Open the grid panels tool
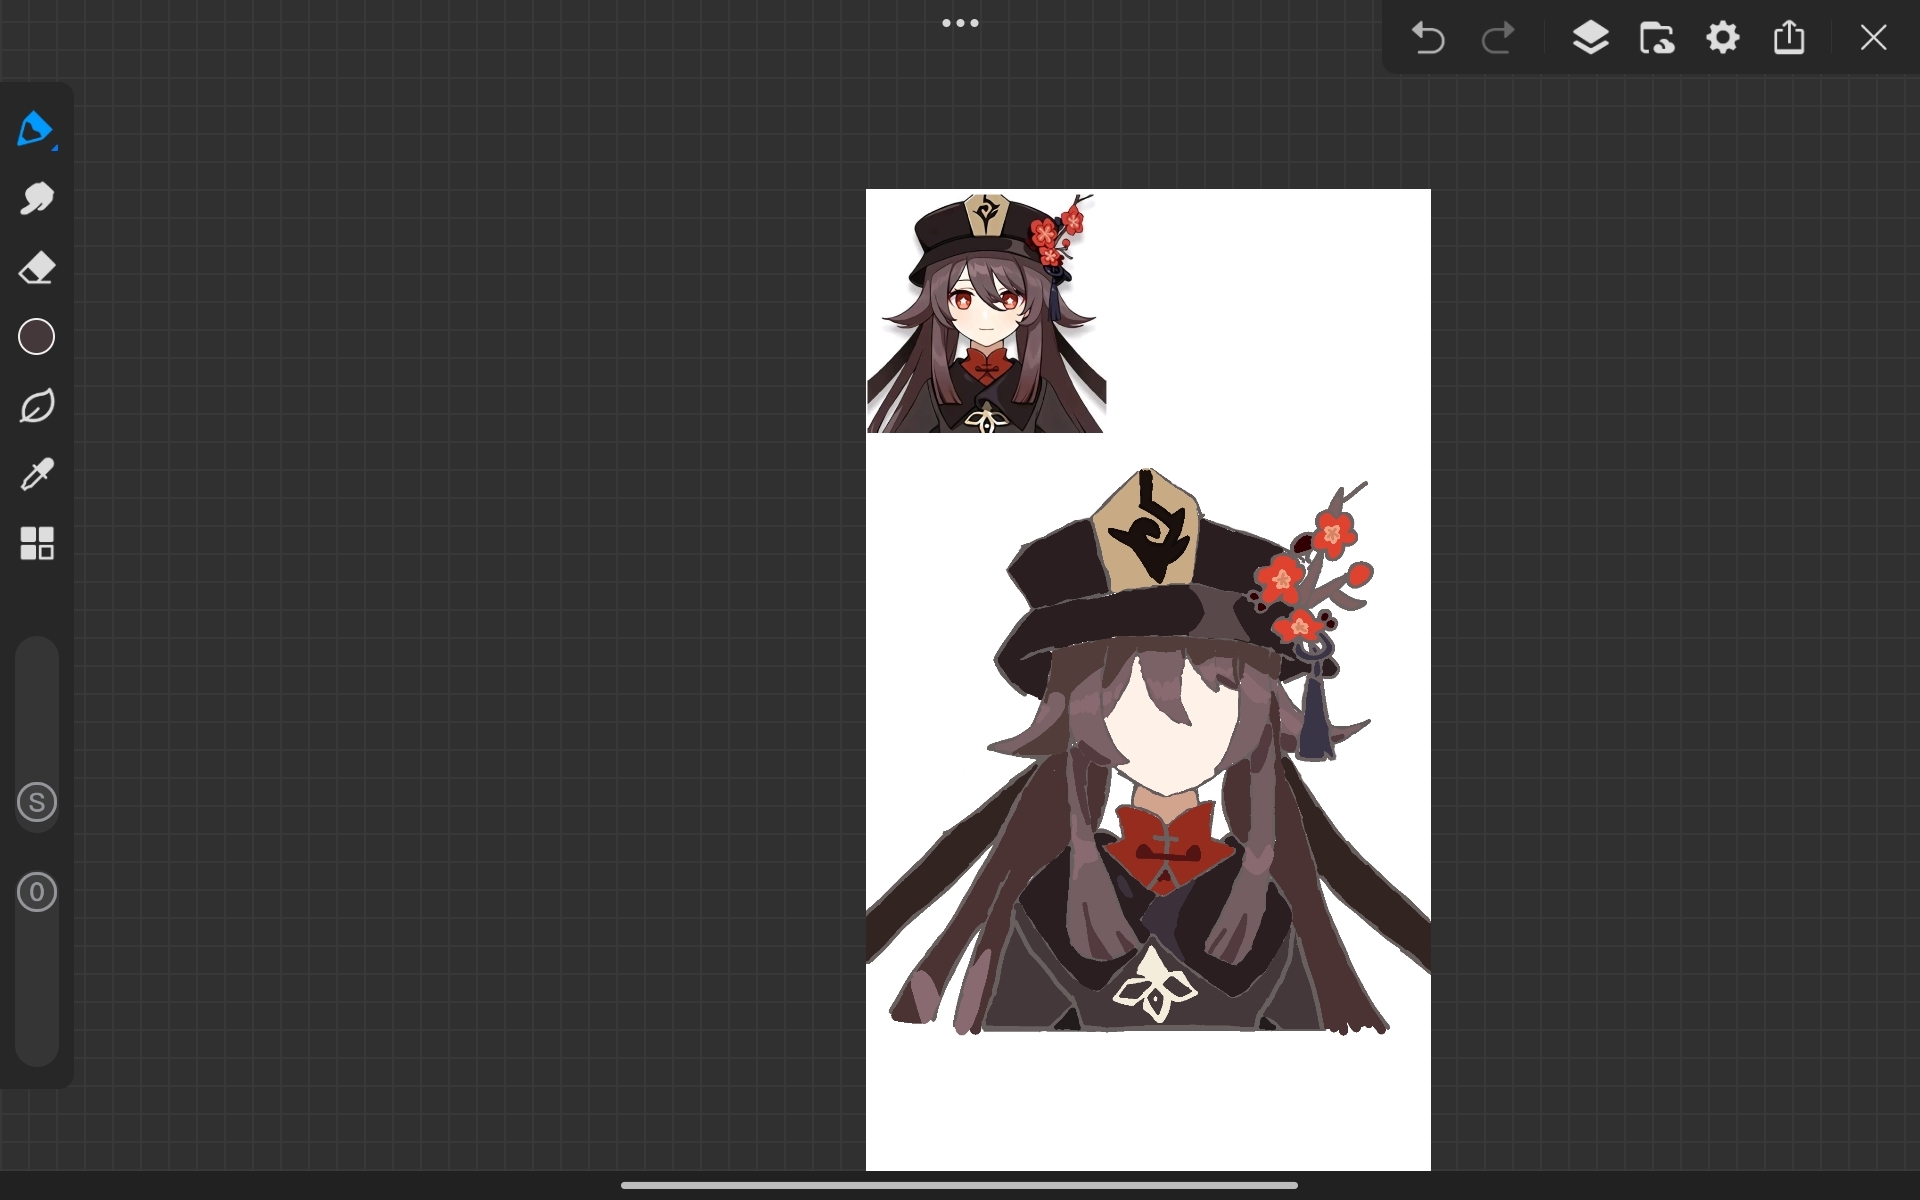Image resolution: width=1920 pixels, height=1200 pixels. (36, 543)
